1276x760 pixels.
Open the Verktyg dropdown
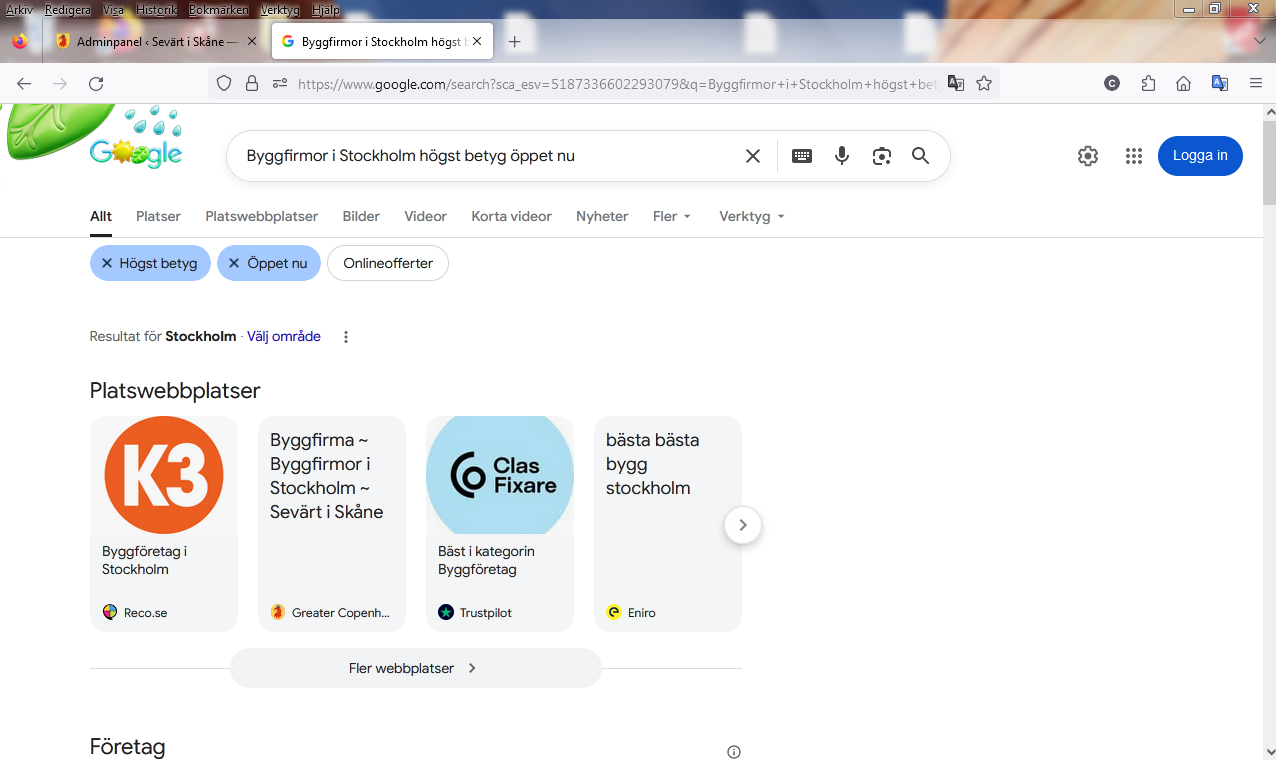pyautogui.click(x=751, y=216)
